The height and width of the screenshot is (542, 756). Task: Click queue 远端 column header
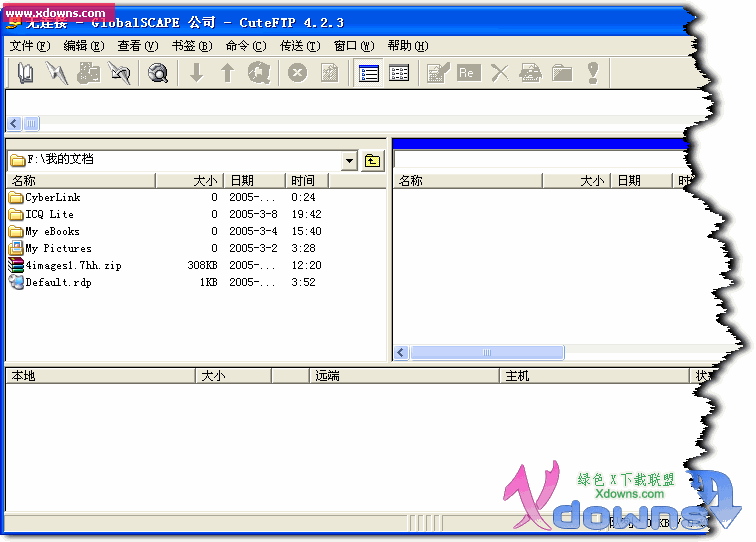pyautogui.click(x=404, y=376)
